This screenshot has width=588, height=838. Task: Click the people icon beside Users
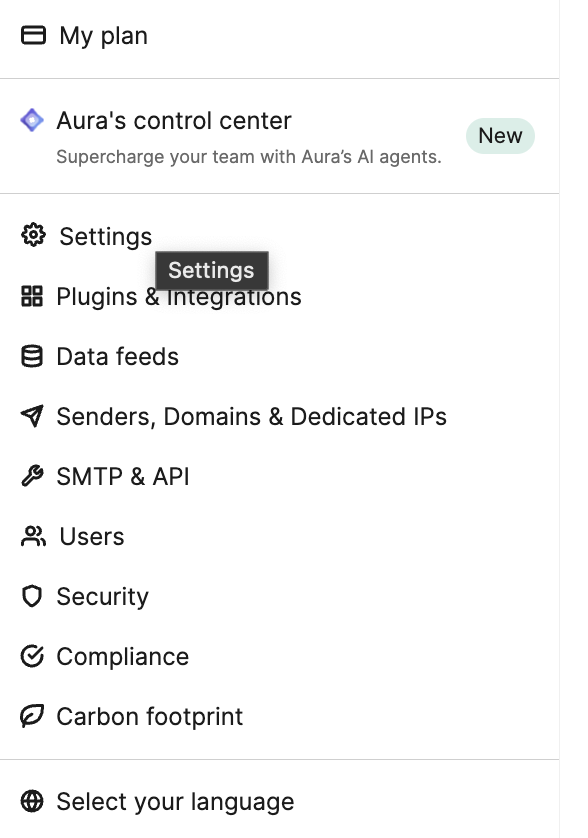[33, 536]
